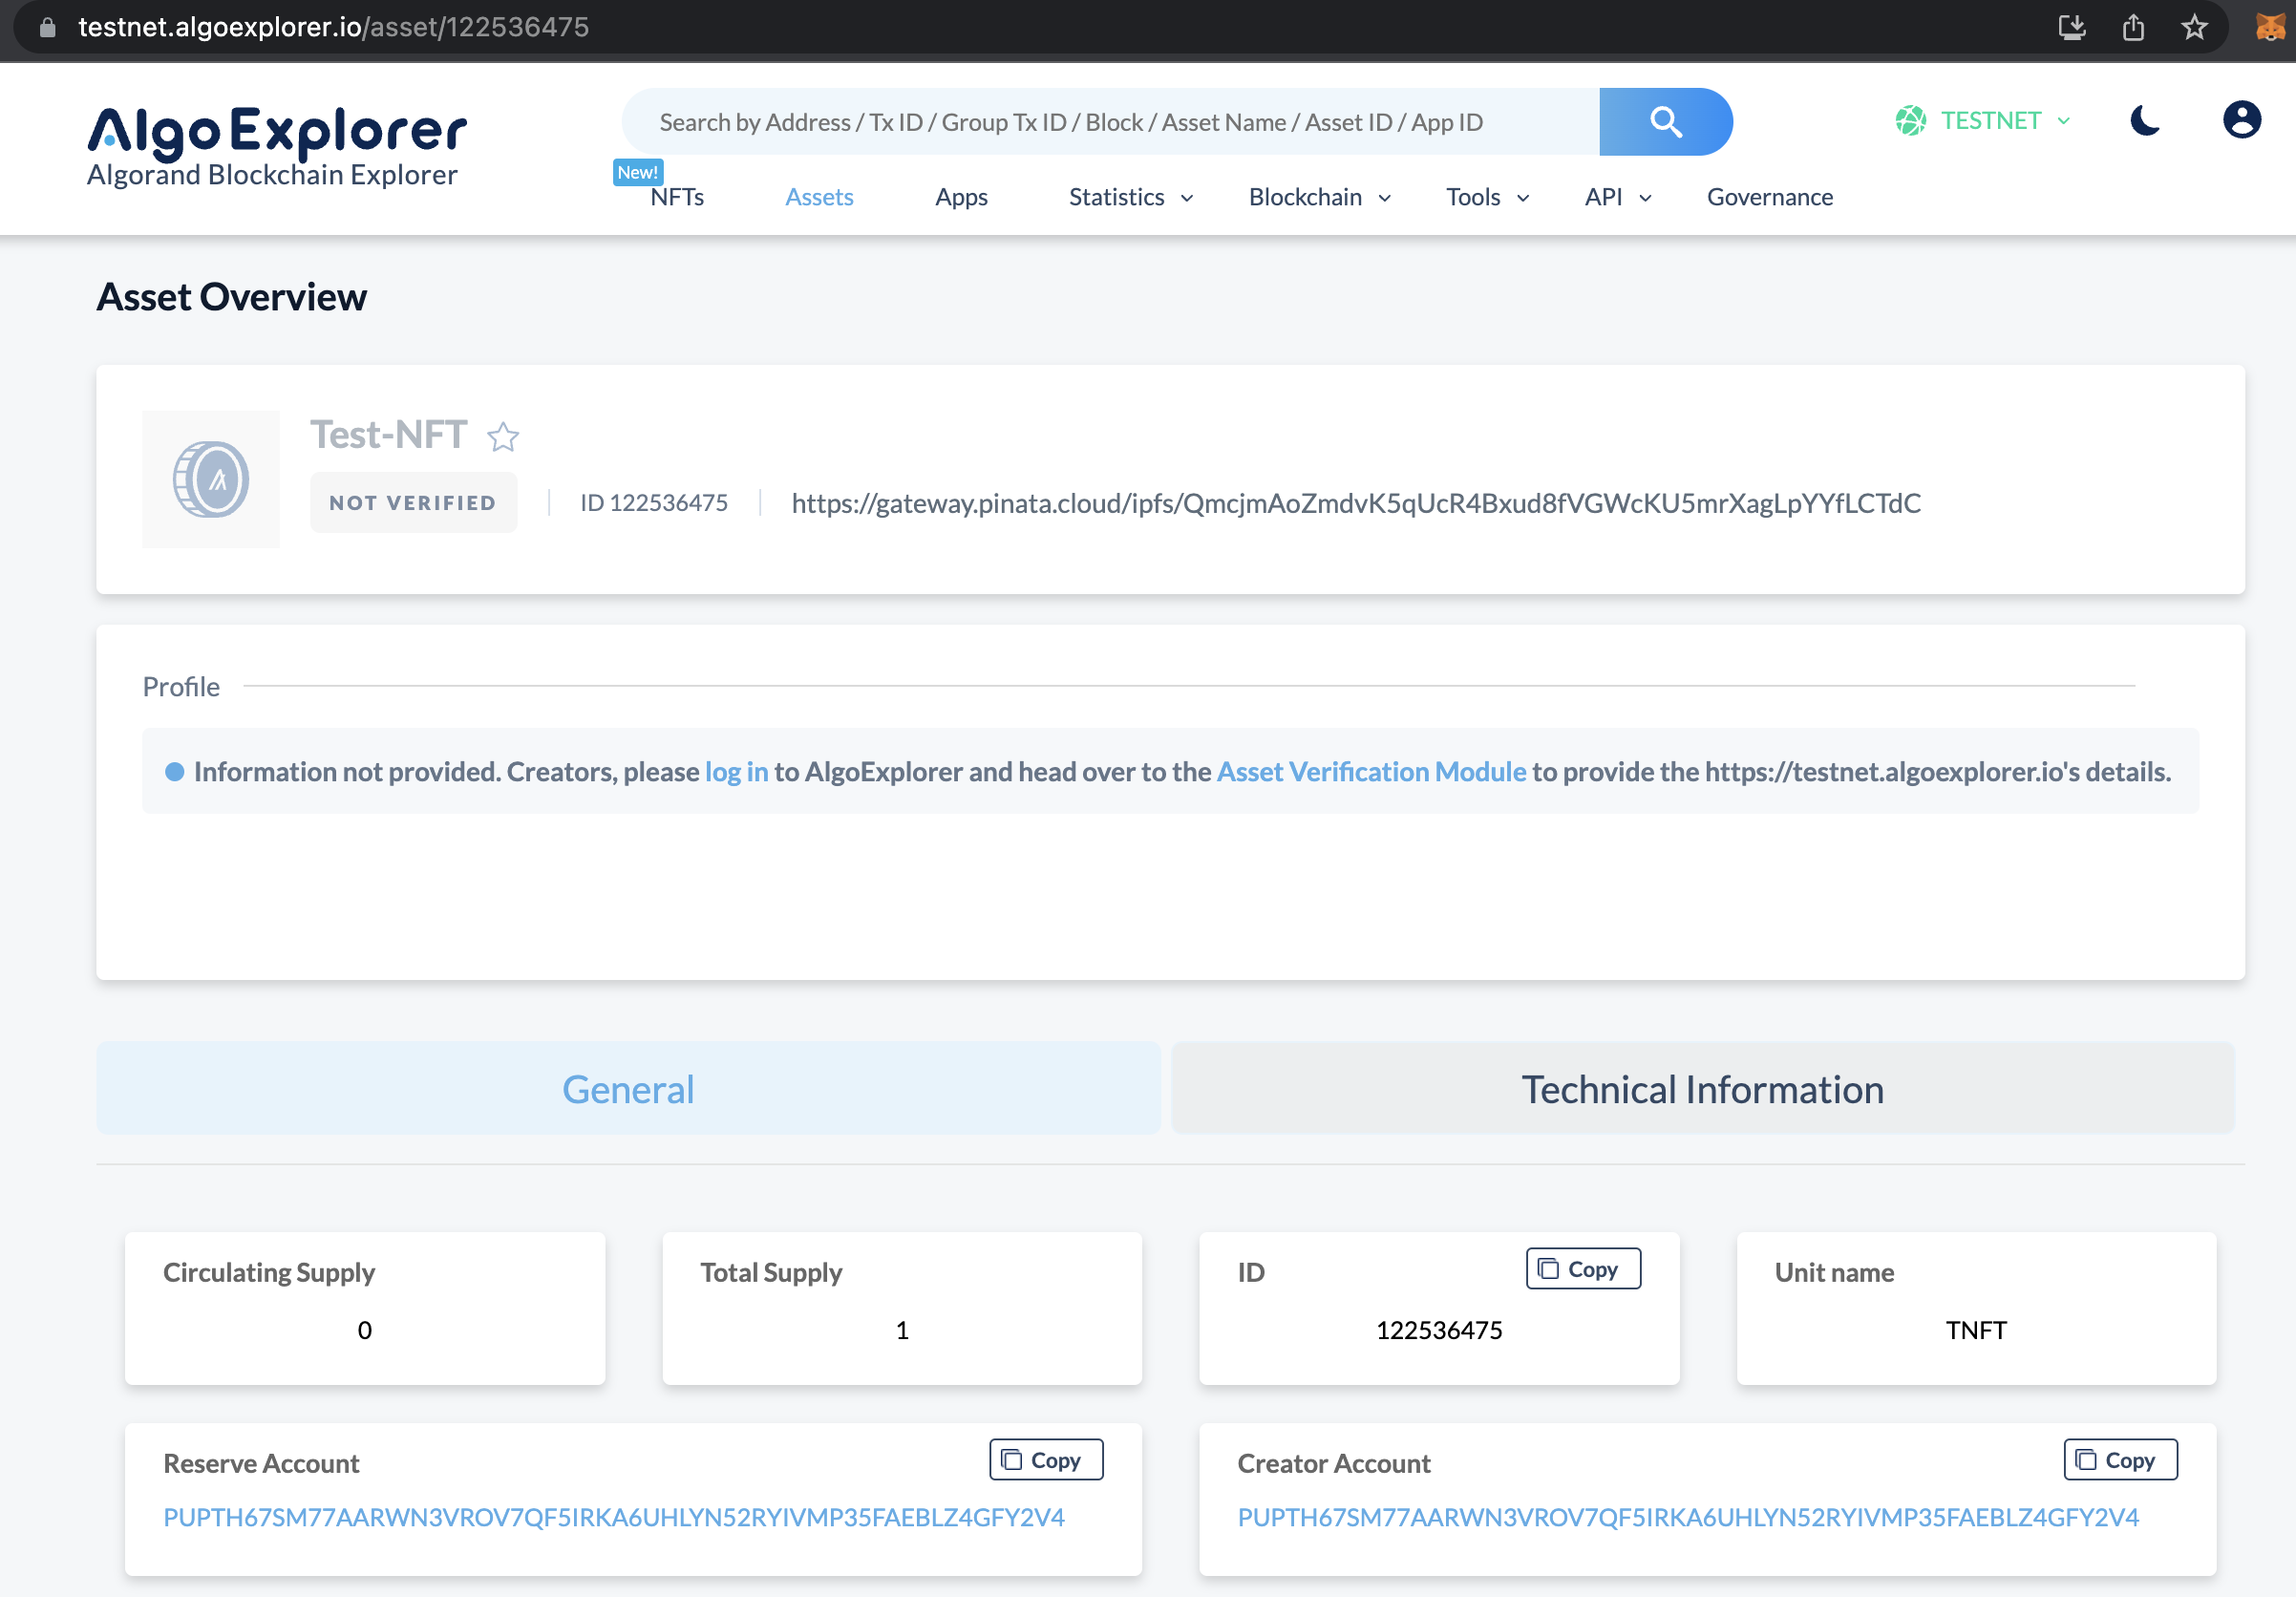
Task: Bookmark the page with the star icon
Action: (2194, 27)
